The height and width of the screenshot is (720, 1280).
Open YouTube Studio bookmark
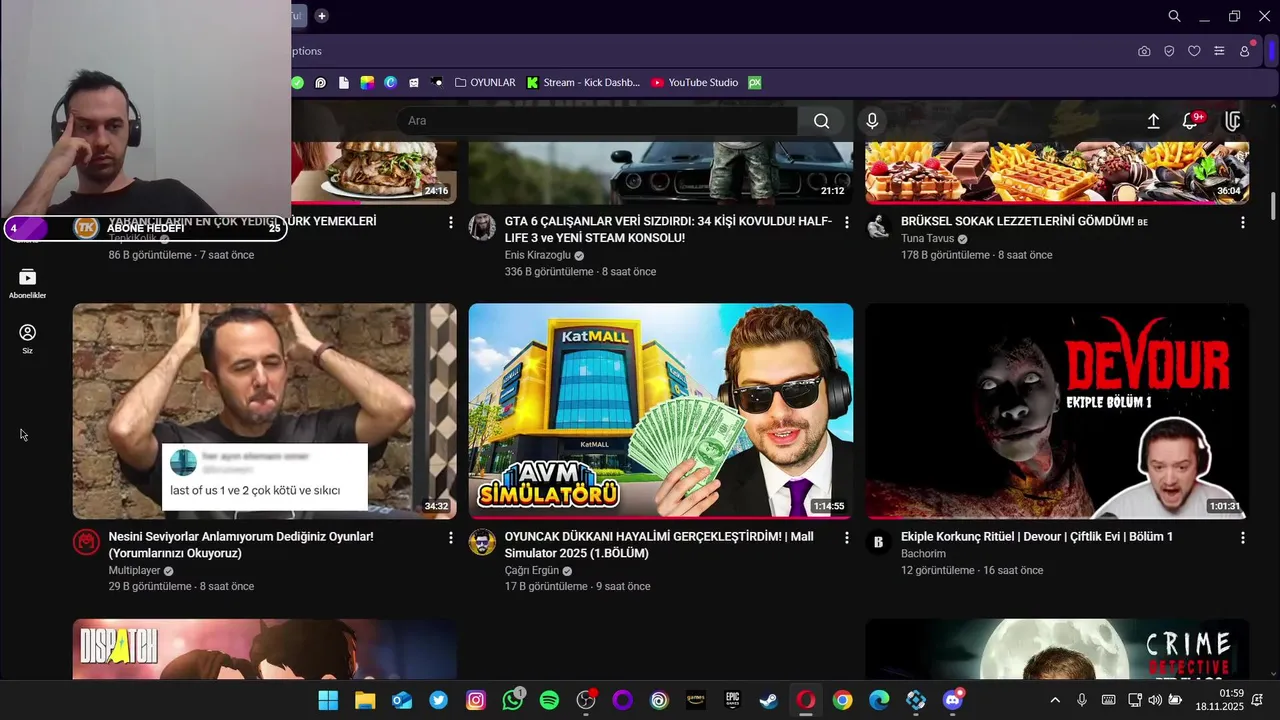tap(694, 83)
